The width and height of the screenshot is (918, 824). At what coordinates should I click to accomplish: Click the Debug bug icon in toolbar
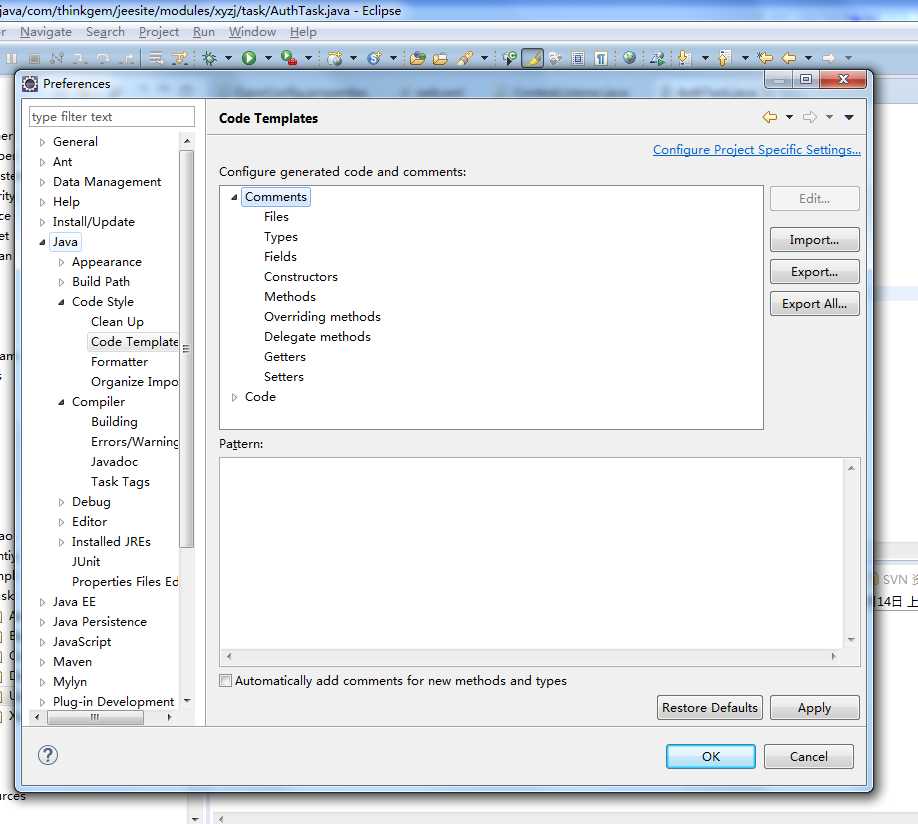pyautogui.click(x=209, y=57)
